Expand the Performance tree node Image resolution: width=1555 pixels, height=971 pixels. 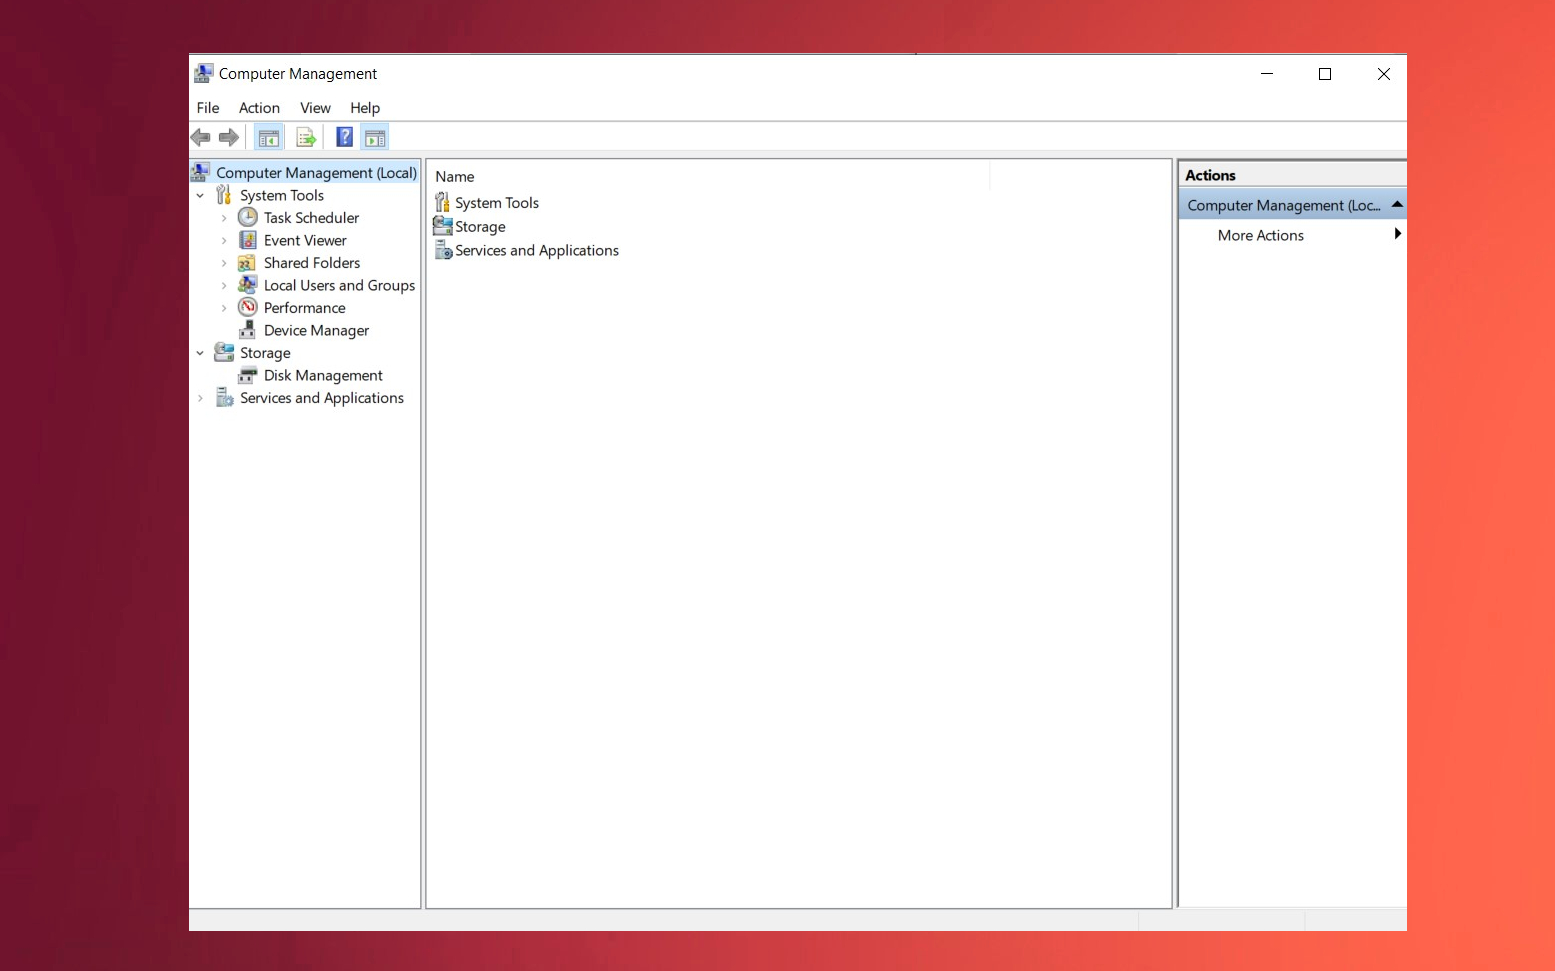pos(224,308)
